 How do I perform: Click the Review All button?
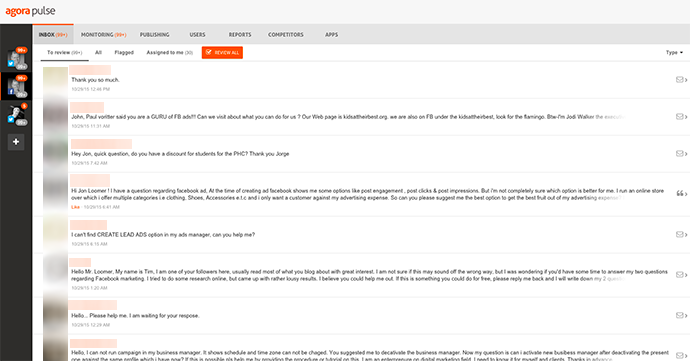(x=222, y=52)
